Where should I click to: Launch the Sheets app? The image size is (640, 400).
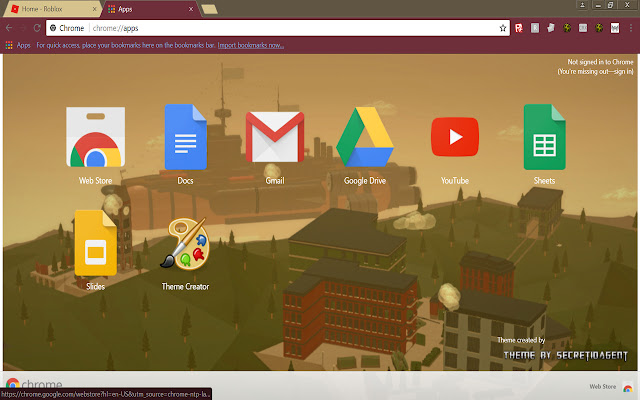pos(544,137)
